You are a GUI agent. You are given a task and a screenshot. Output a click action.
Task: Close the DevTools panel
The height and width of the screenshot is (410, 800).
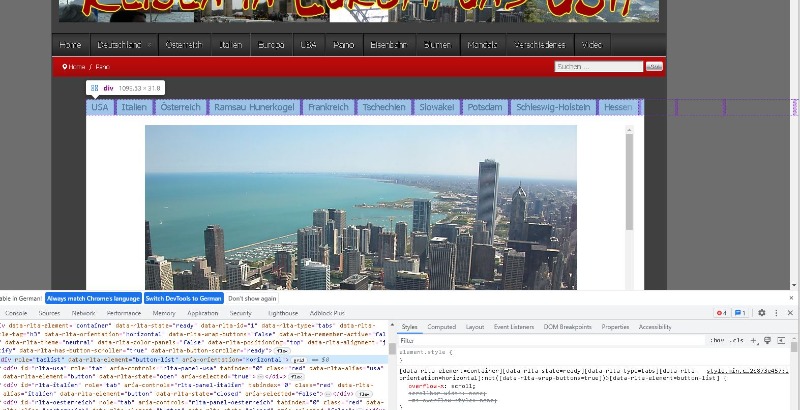pos(790,313)
